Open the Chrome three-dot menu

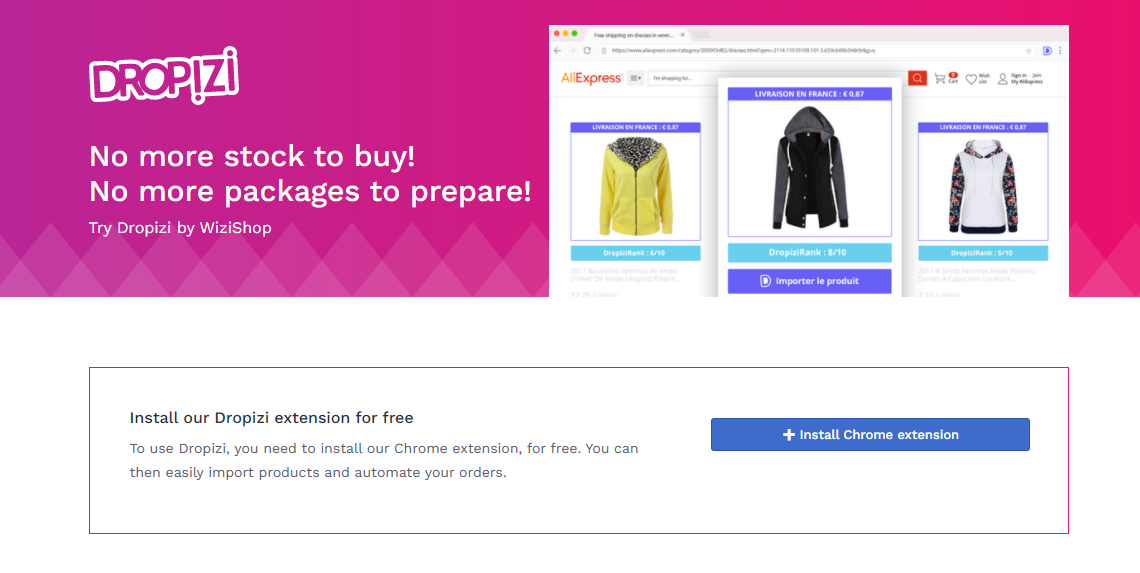click(1060, 51)
